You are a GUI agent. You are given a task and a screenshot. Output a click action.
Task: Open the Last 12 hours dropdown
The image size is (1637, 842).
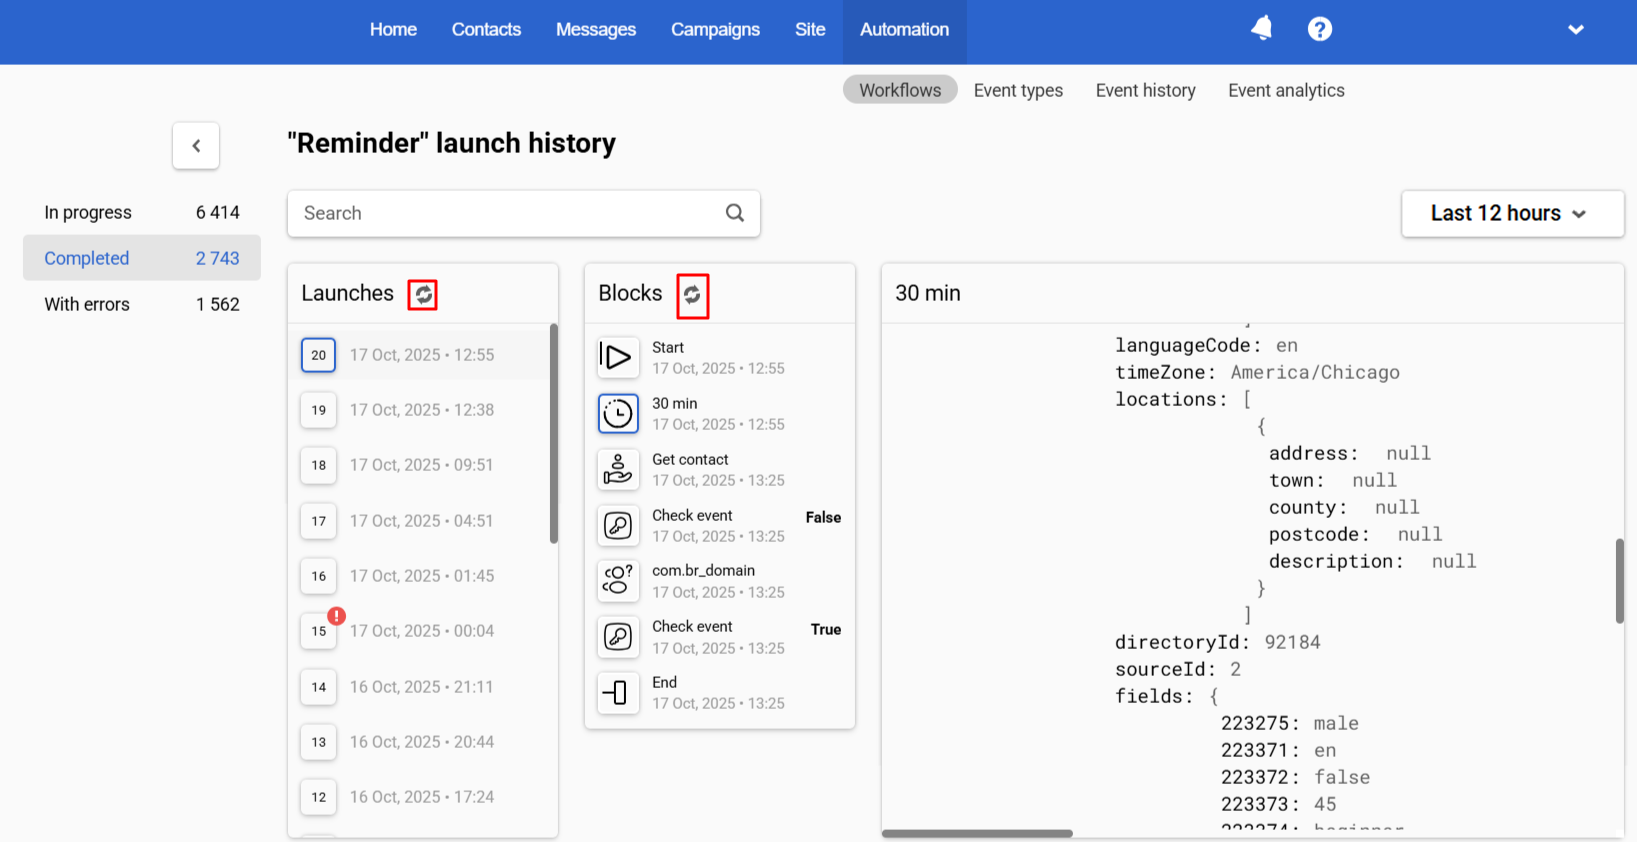(1512, 214)
